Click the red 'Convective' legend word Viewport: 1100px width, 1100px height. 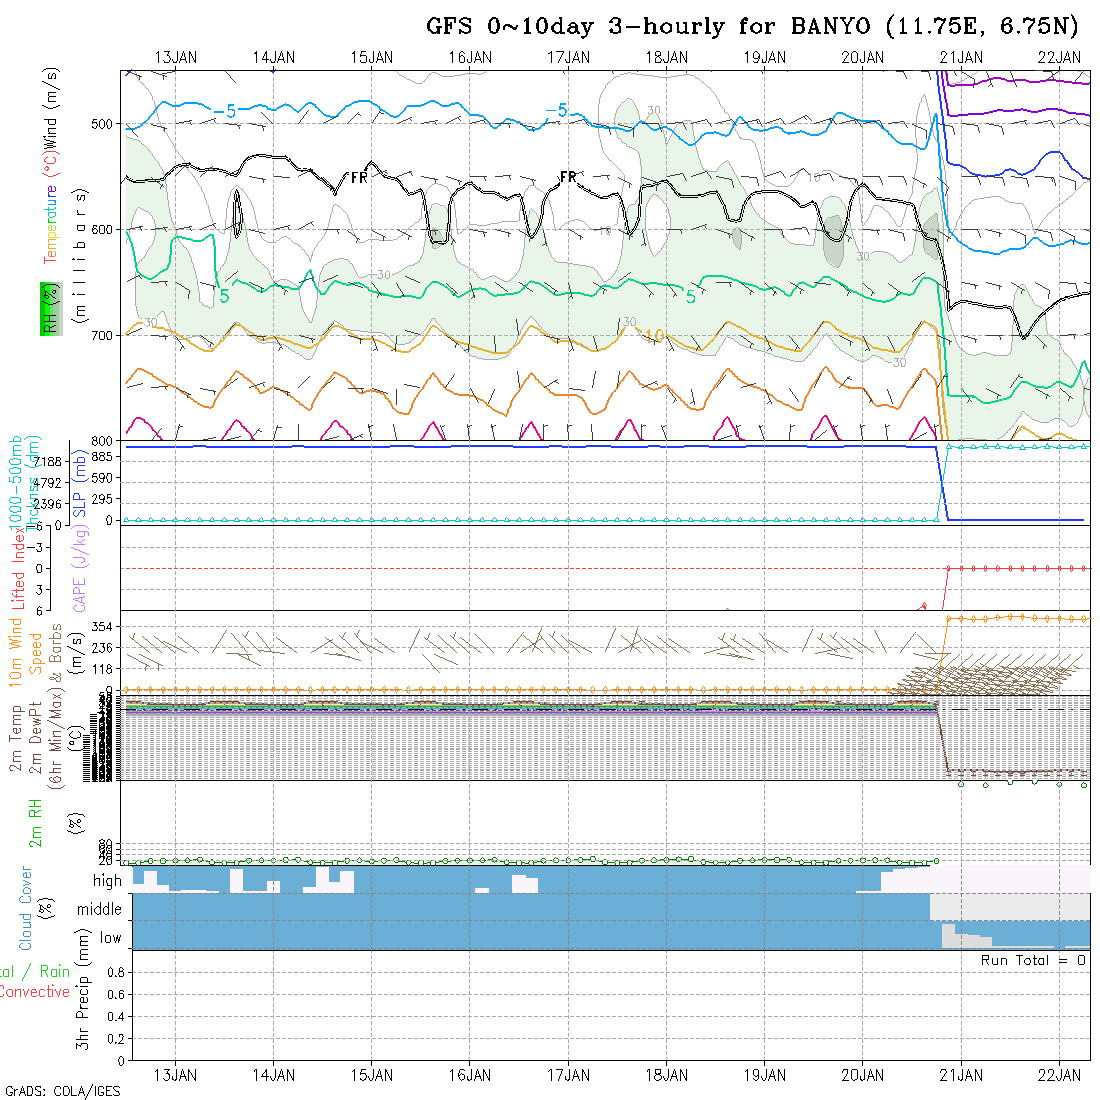(x=34, y=992)
